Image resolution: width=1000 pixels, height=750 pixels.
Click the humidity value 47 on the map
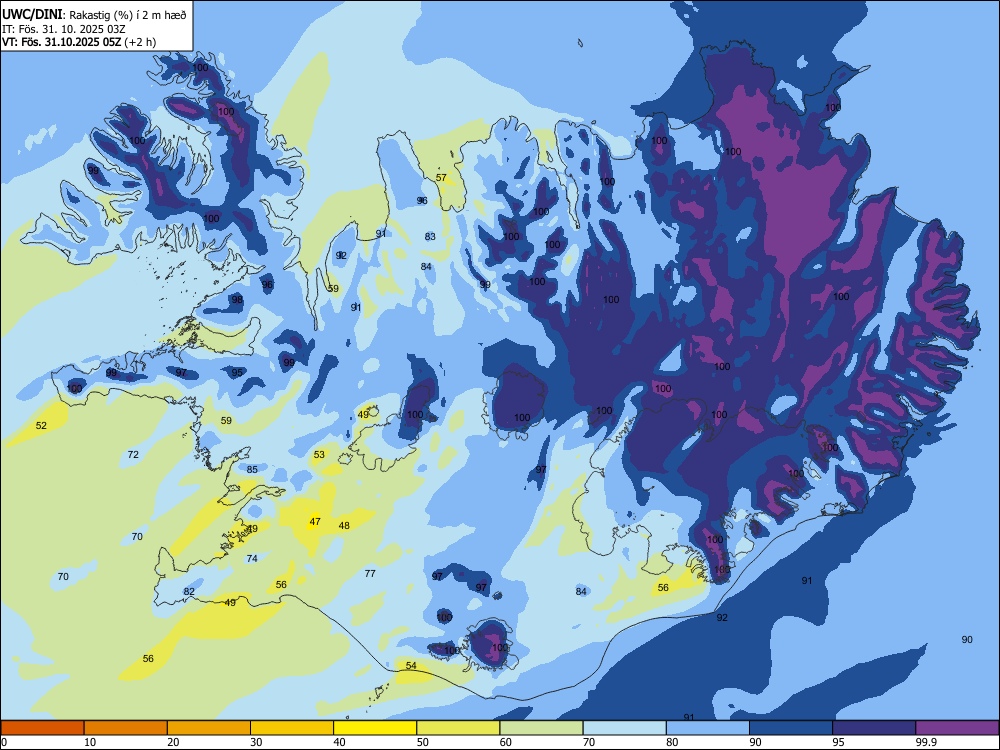314,522
